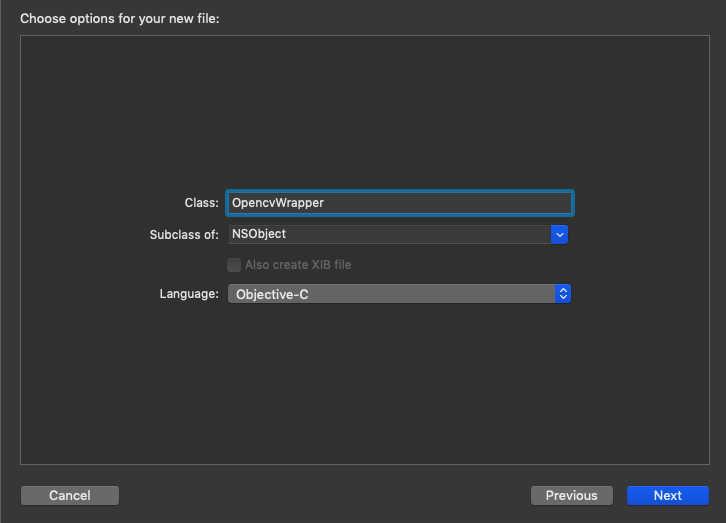Go back with the Previous button

[572, 495]
